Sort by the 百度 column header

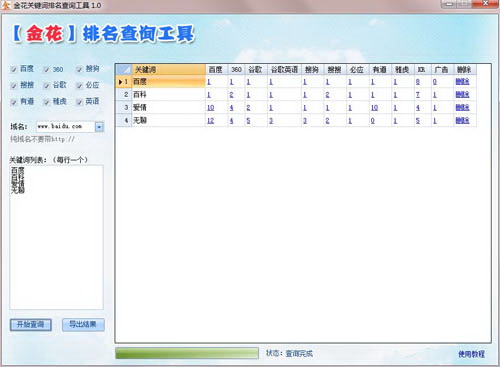pyautogui.click(x=216, y=70)
